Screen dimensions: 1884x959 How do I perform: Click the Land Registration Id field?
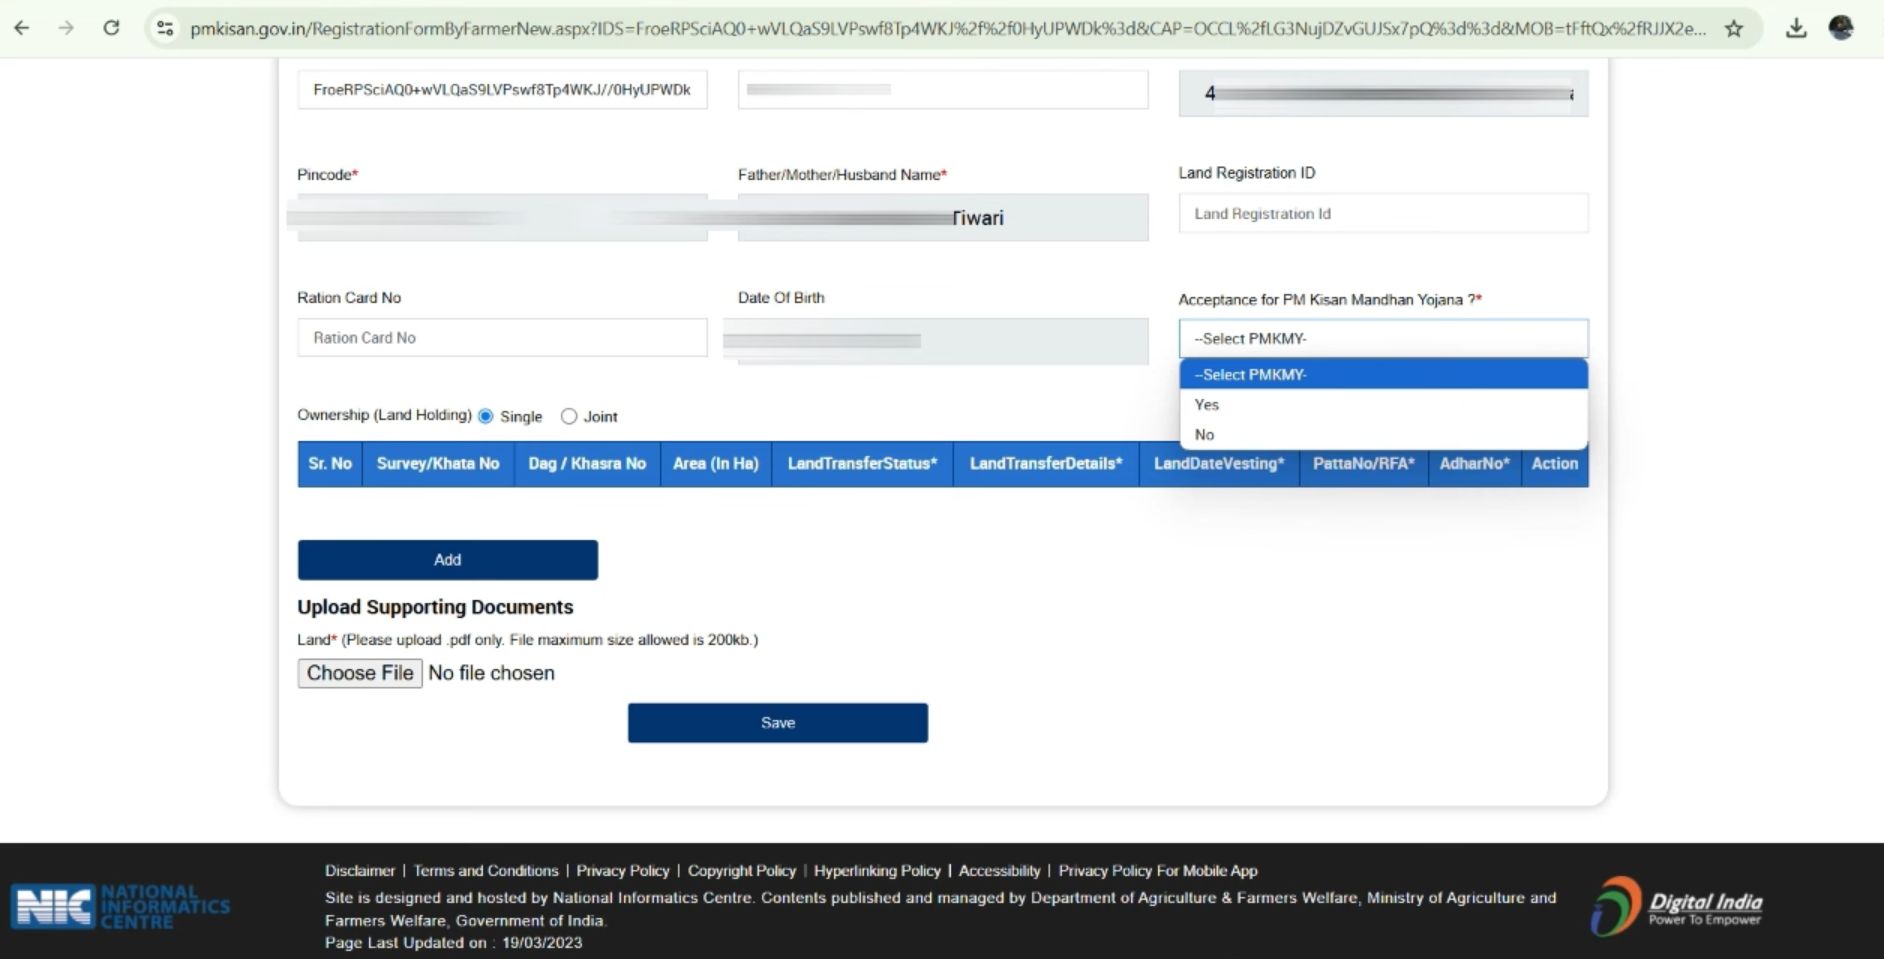pos(1382,214)
